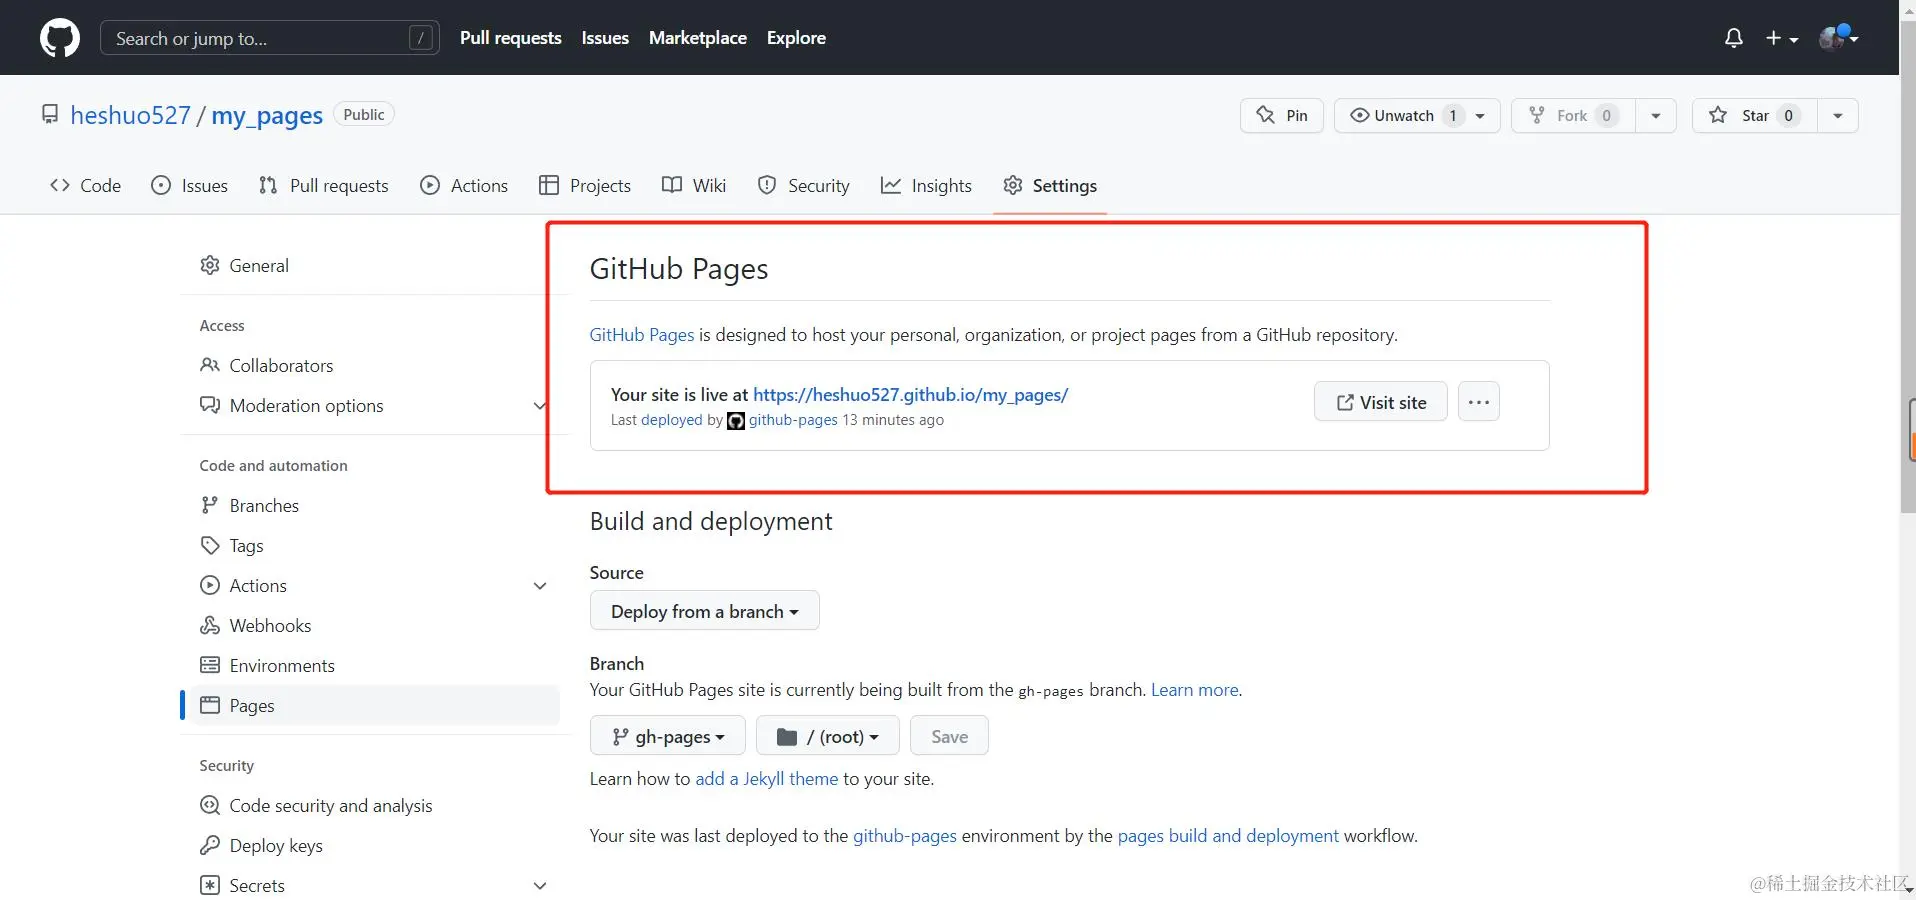The width and height of the screenshot is (1916, 900).
Task: Open the Star lists dropdown arrow
Action: 1838,116
